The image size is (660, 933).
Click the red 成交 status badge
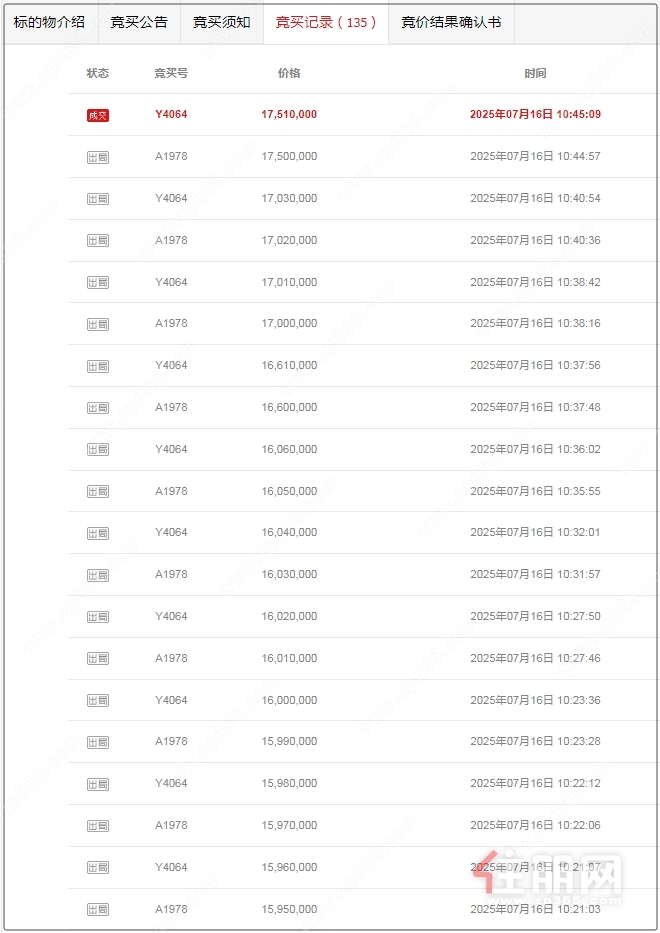[98, 115]
